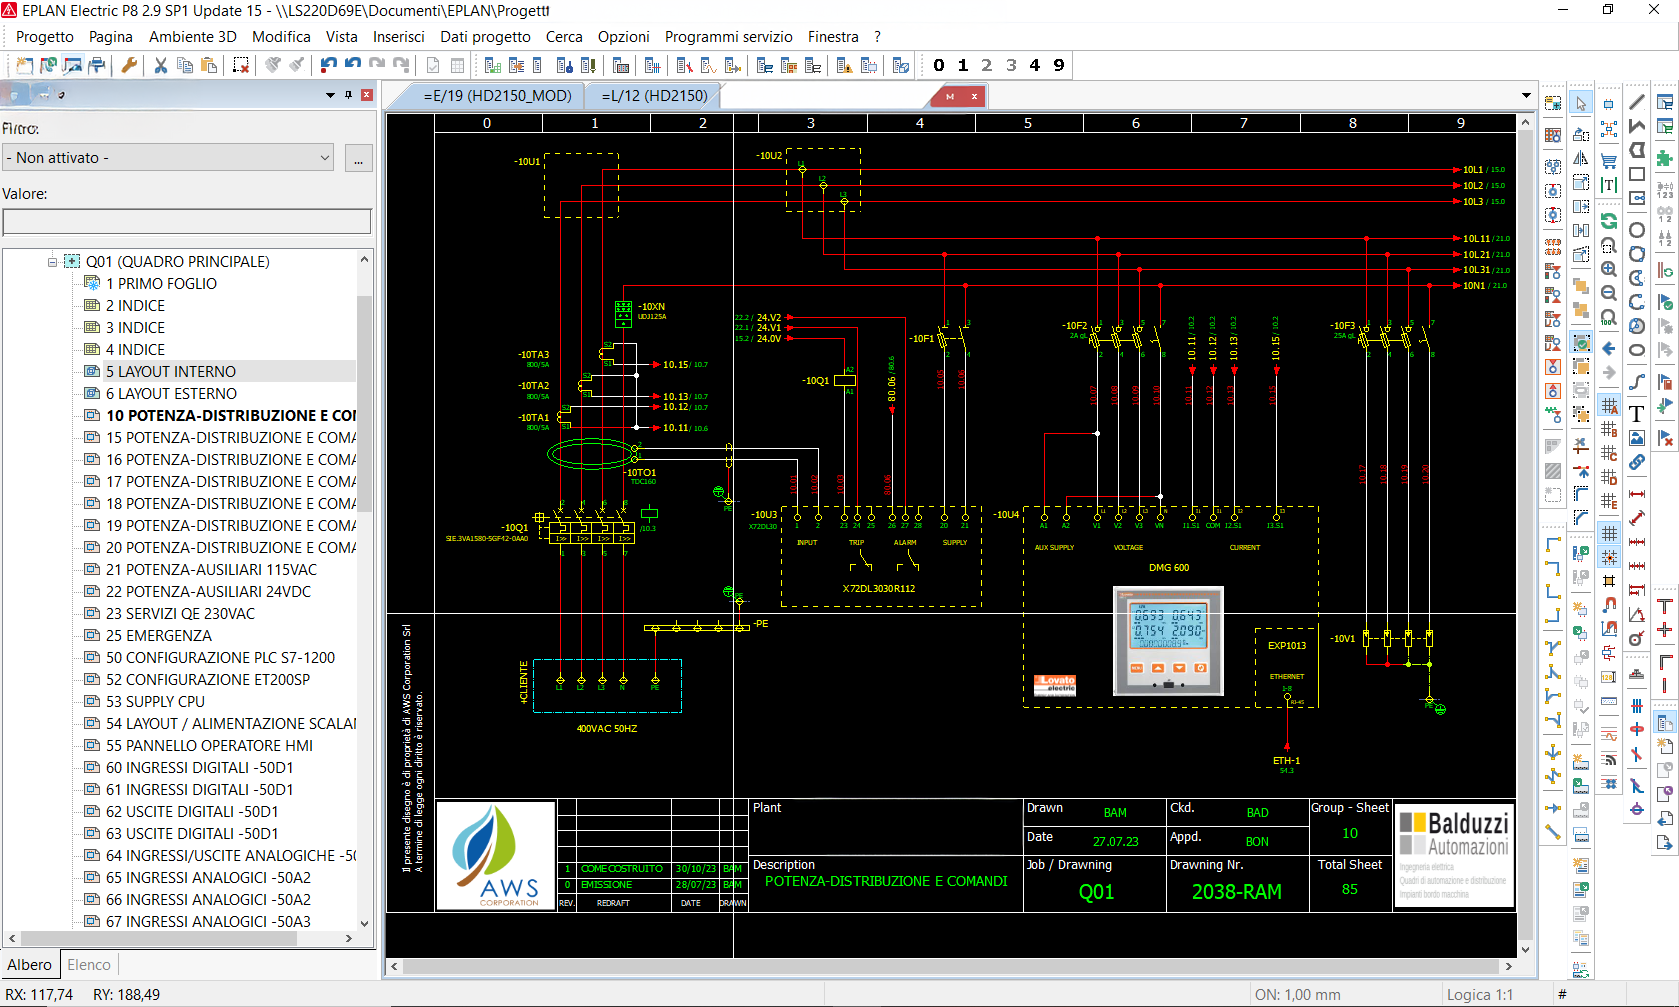Collapse the Q01 (QUADRO PRINCIPALE) tree node
The width and height of the screenshot is (1679, 1007).
(x=52, y=262)
